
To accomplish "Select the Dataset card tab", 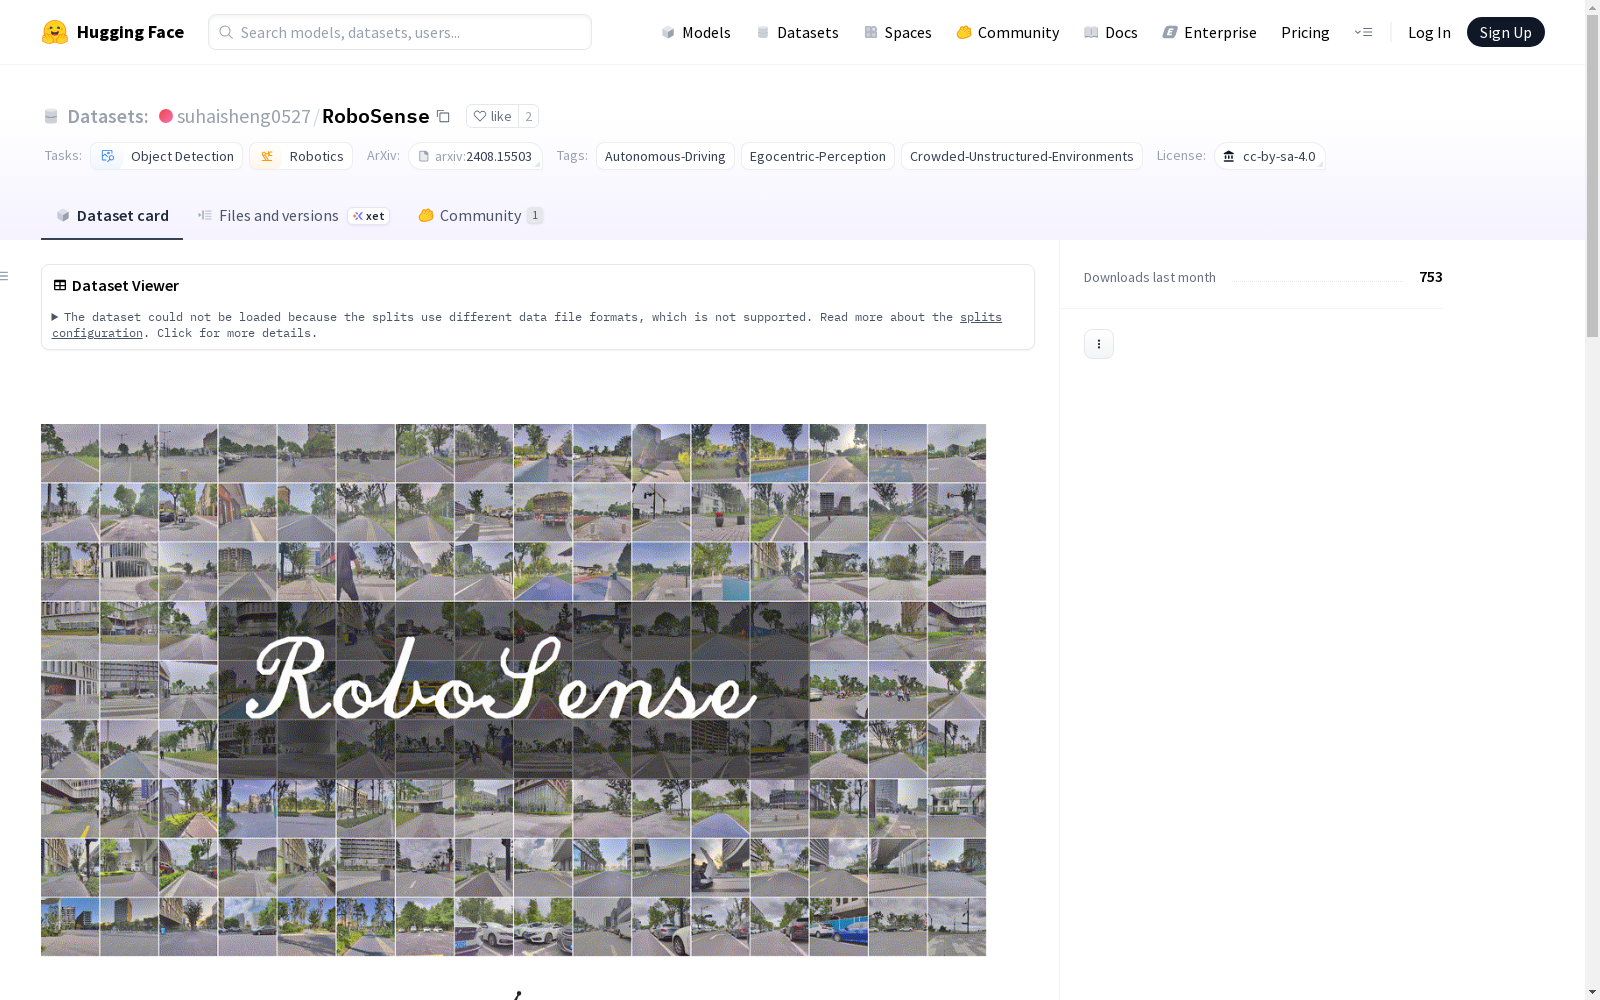I will point(112,216).
